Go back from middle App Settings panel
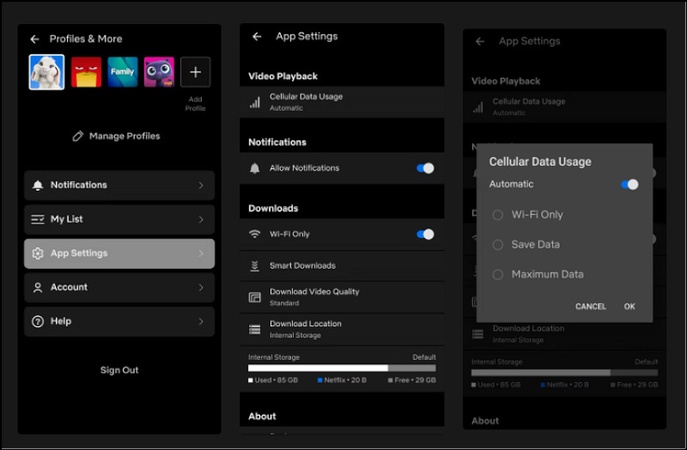The width and height of the screenshot is (687, 450). click(257, 36)
